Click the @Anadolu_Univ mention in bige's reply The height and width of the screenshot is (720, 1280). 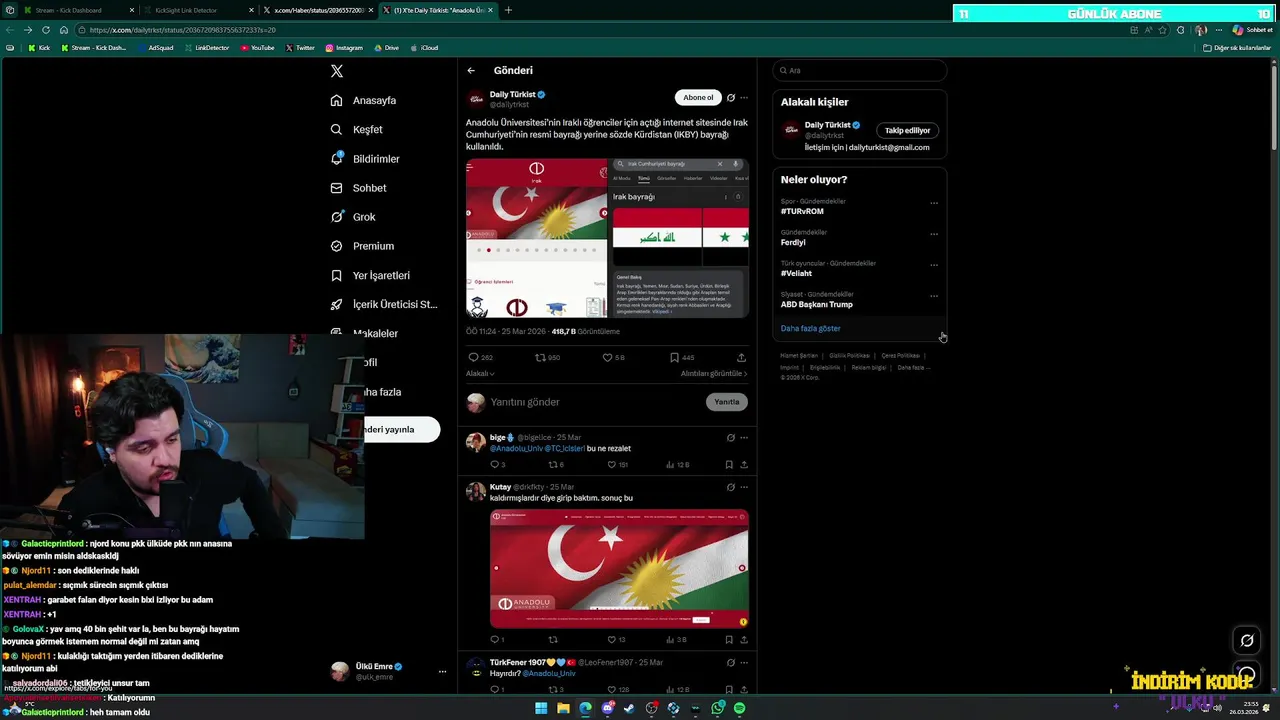coord(516,448)
